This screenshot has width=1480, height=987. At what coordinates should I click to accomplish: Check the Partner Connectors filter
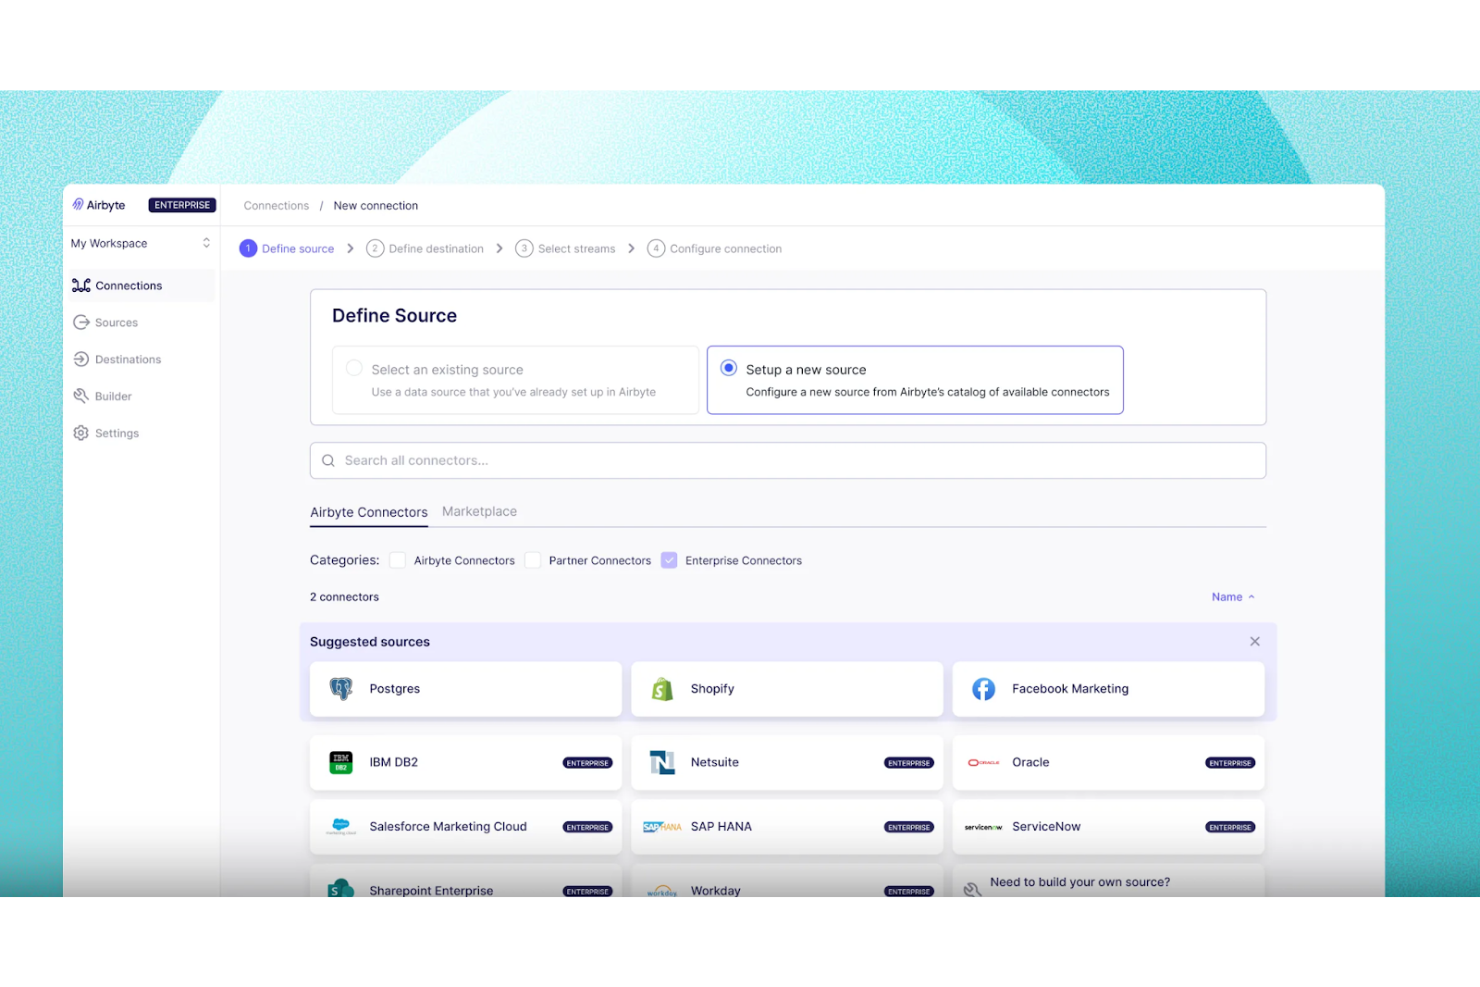pos(533,560)
